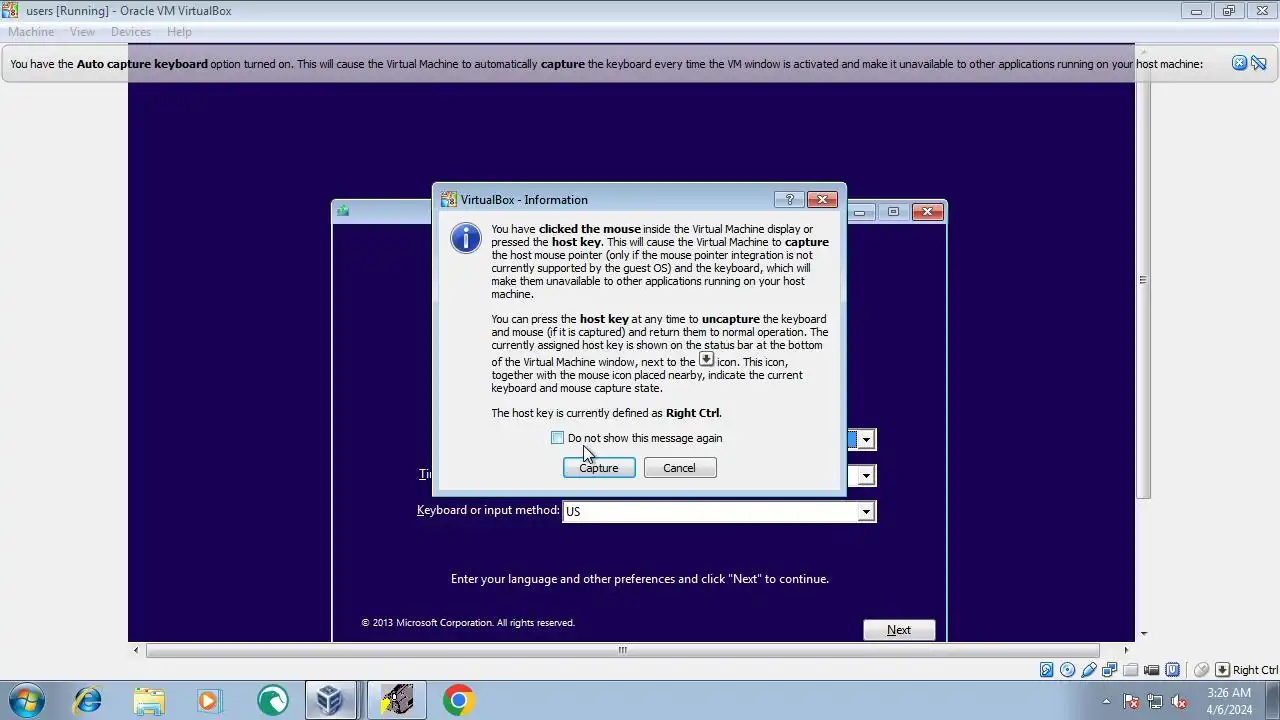The image size is (1280, 720).
Task: Click the horizontal scrollbar left arrow
Action: pos(137,650)
